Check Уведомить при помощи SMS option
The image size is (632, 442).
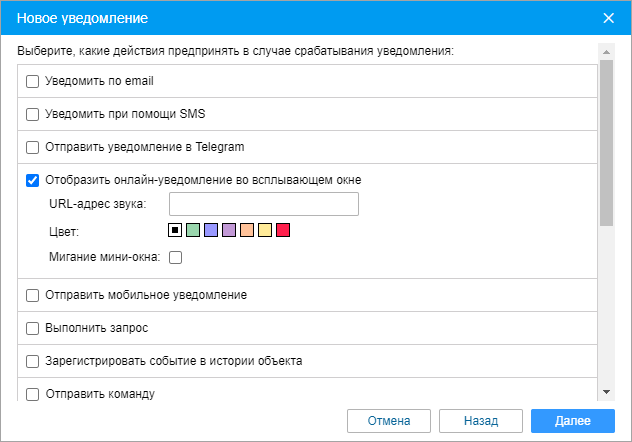32,114
